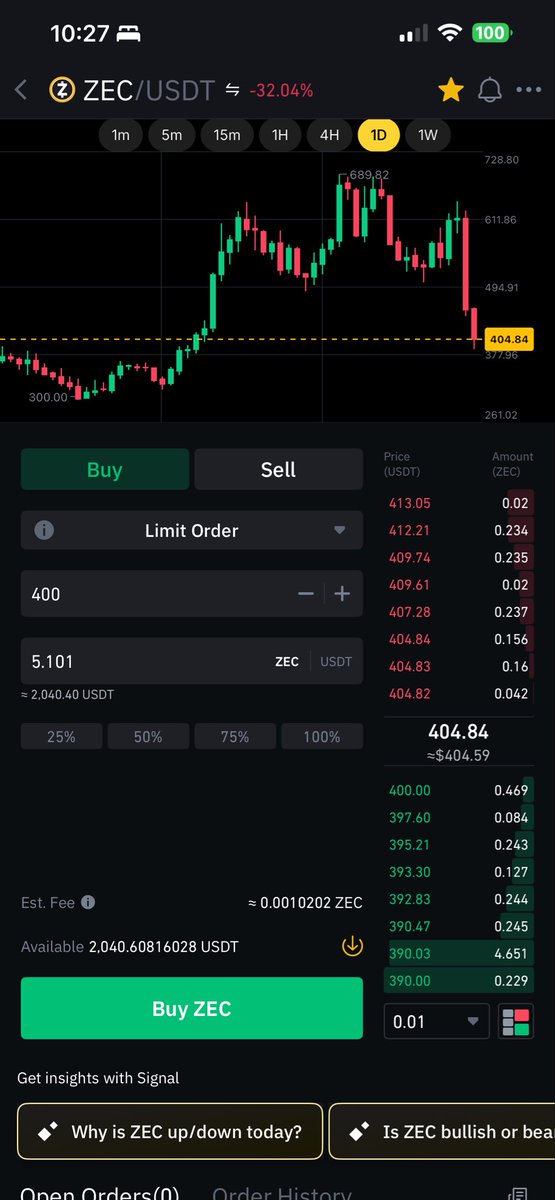Tap the bid price 400.00
Viewport: 555px width, 1200px height.
click(409, 790)
